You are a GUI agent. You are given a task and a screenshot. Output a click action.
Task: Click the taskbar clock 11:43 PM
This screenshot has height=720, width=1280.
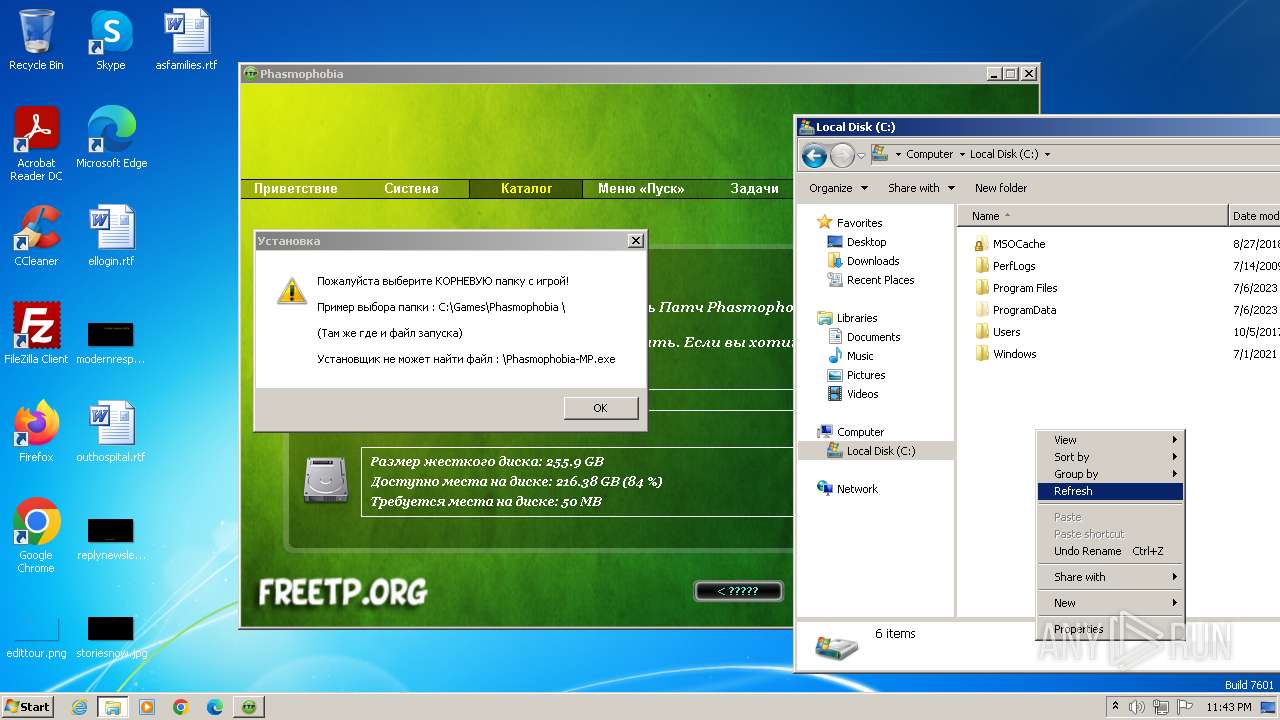[x=1229, y=707]
